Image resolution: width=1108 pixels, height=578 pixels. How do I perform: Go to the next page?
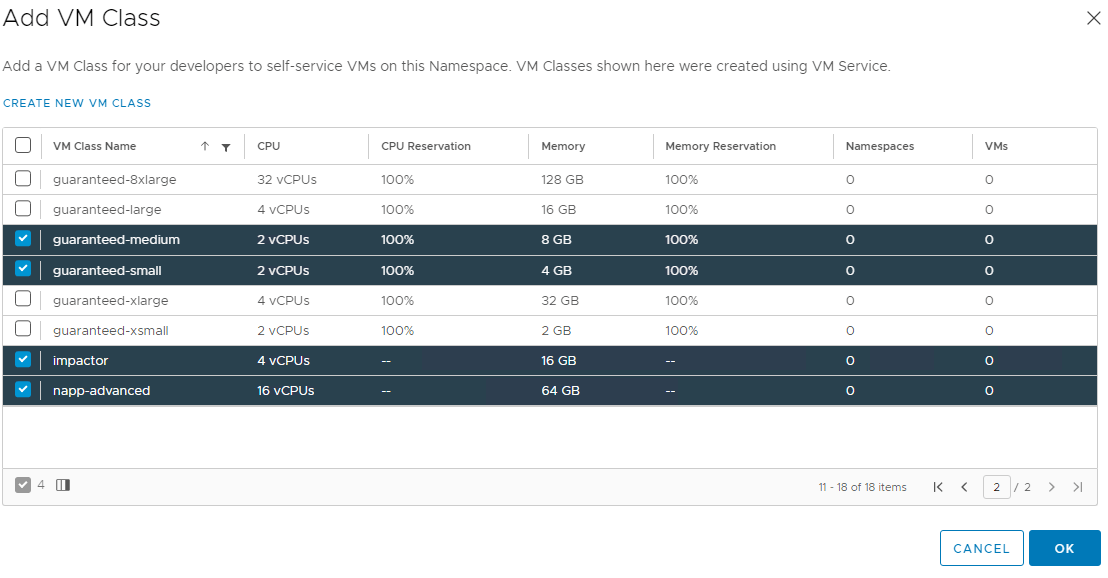pyautogui.click(x=1051, y=487)
